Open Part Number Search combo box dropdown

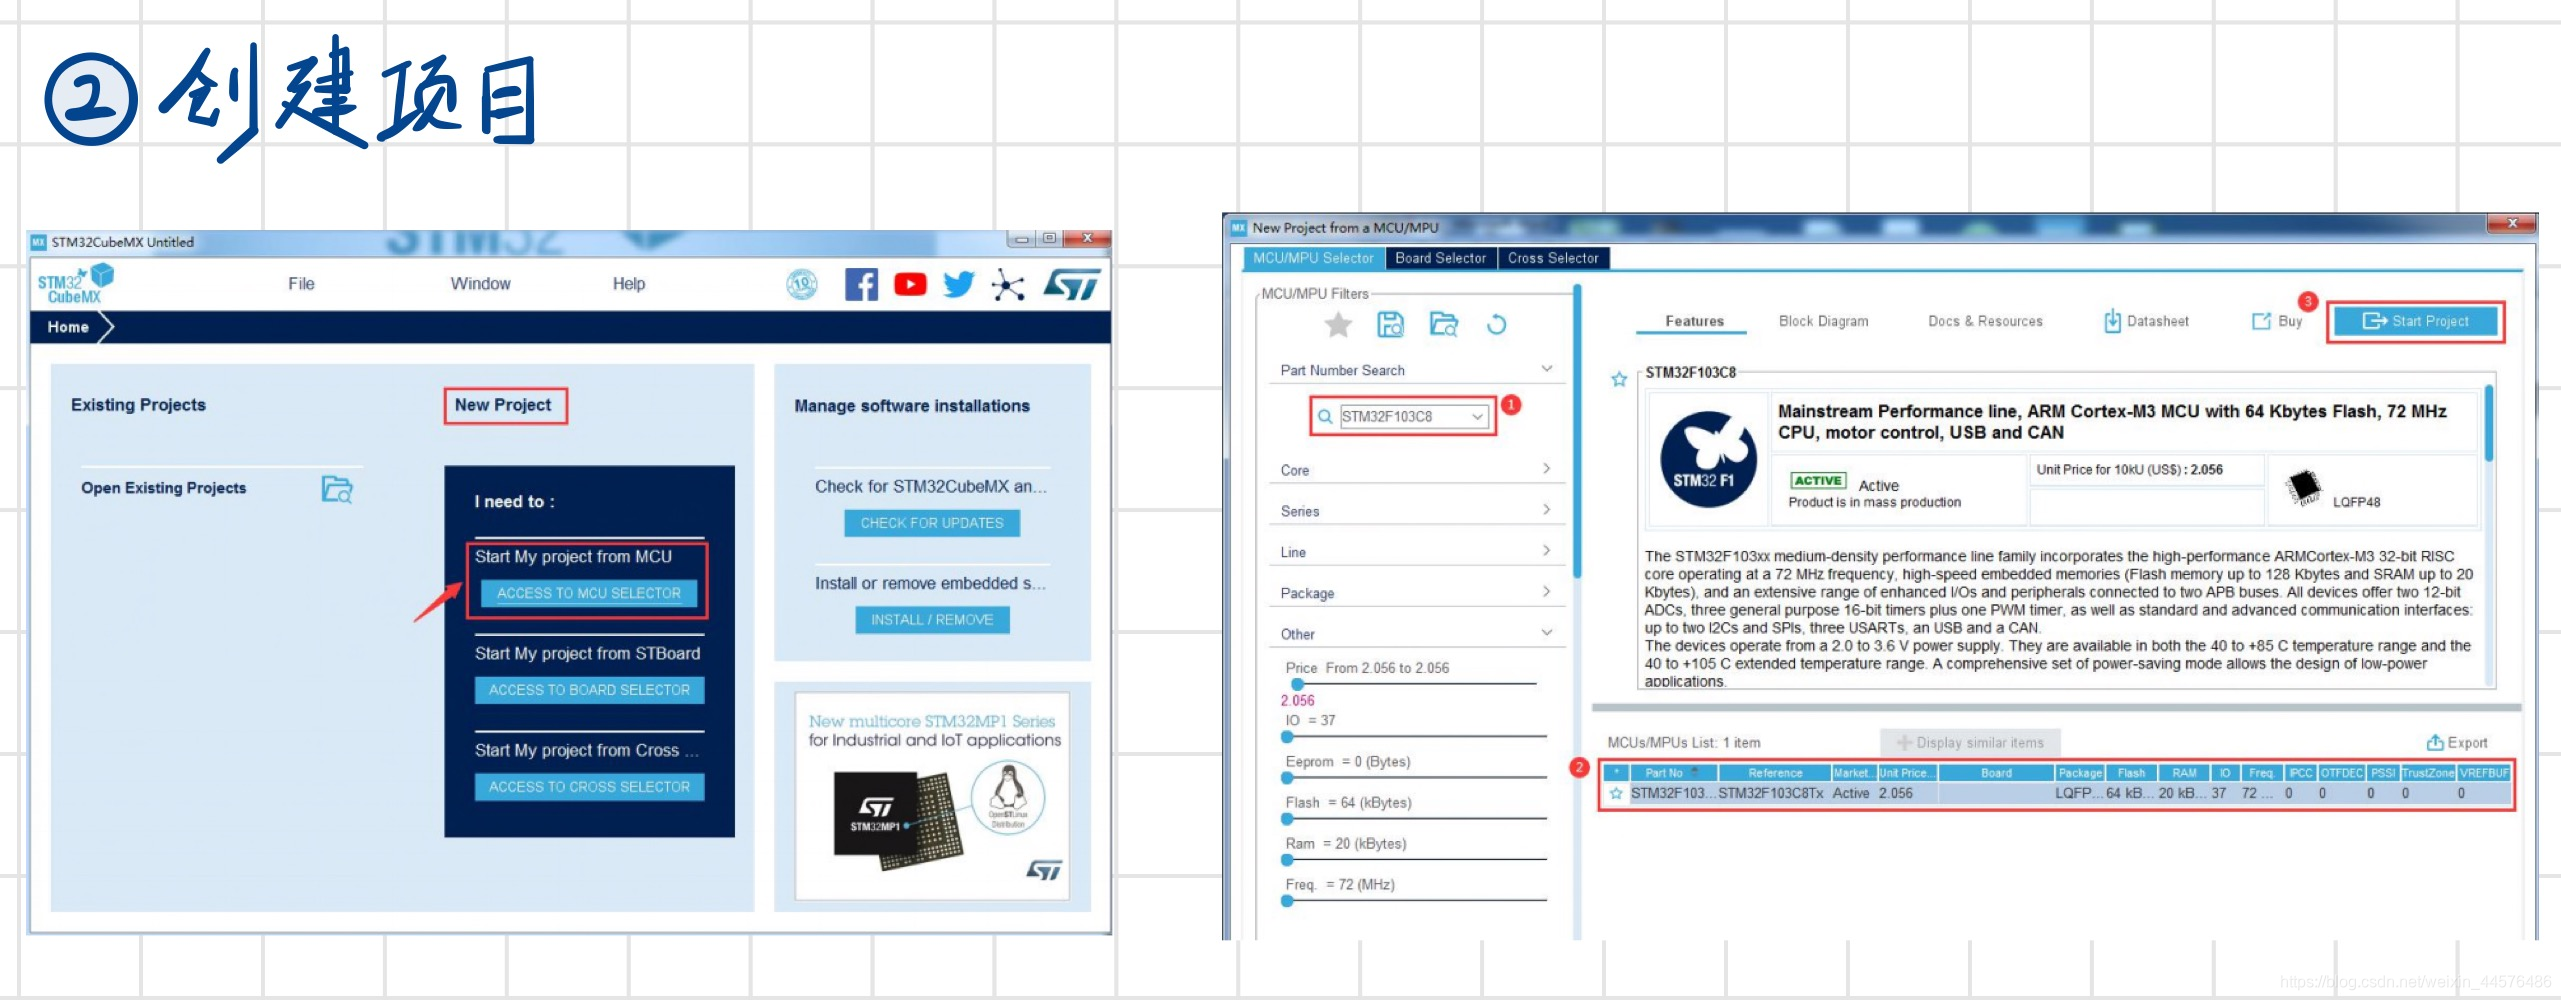[x=1477, y=417]
